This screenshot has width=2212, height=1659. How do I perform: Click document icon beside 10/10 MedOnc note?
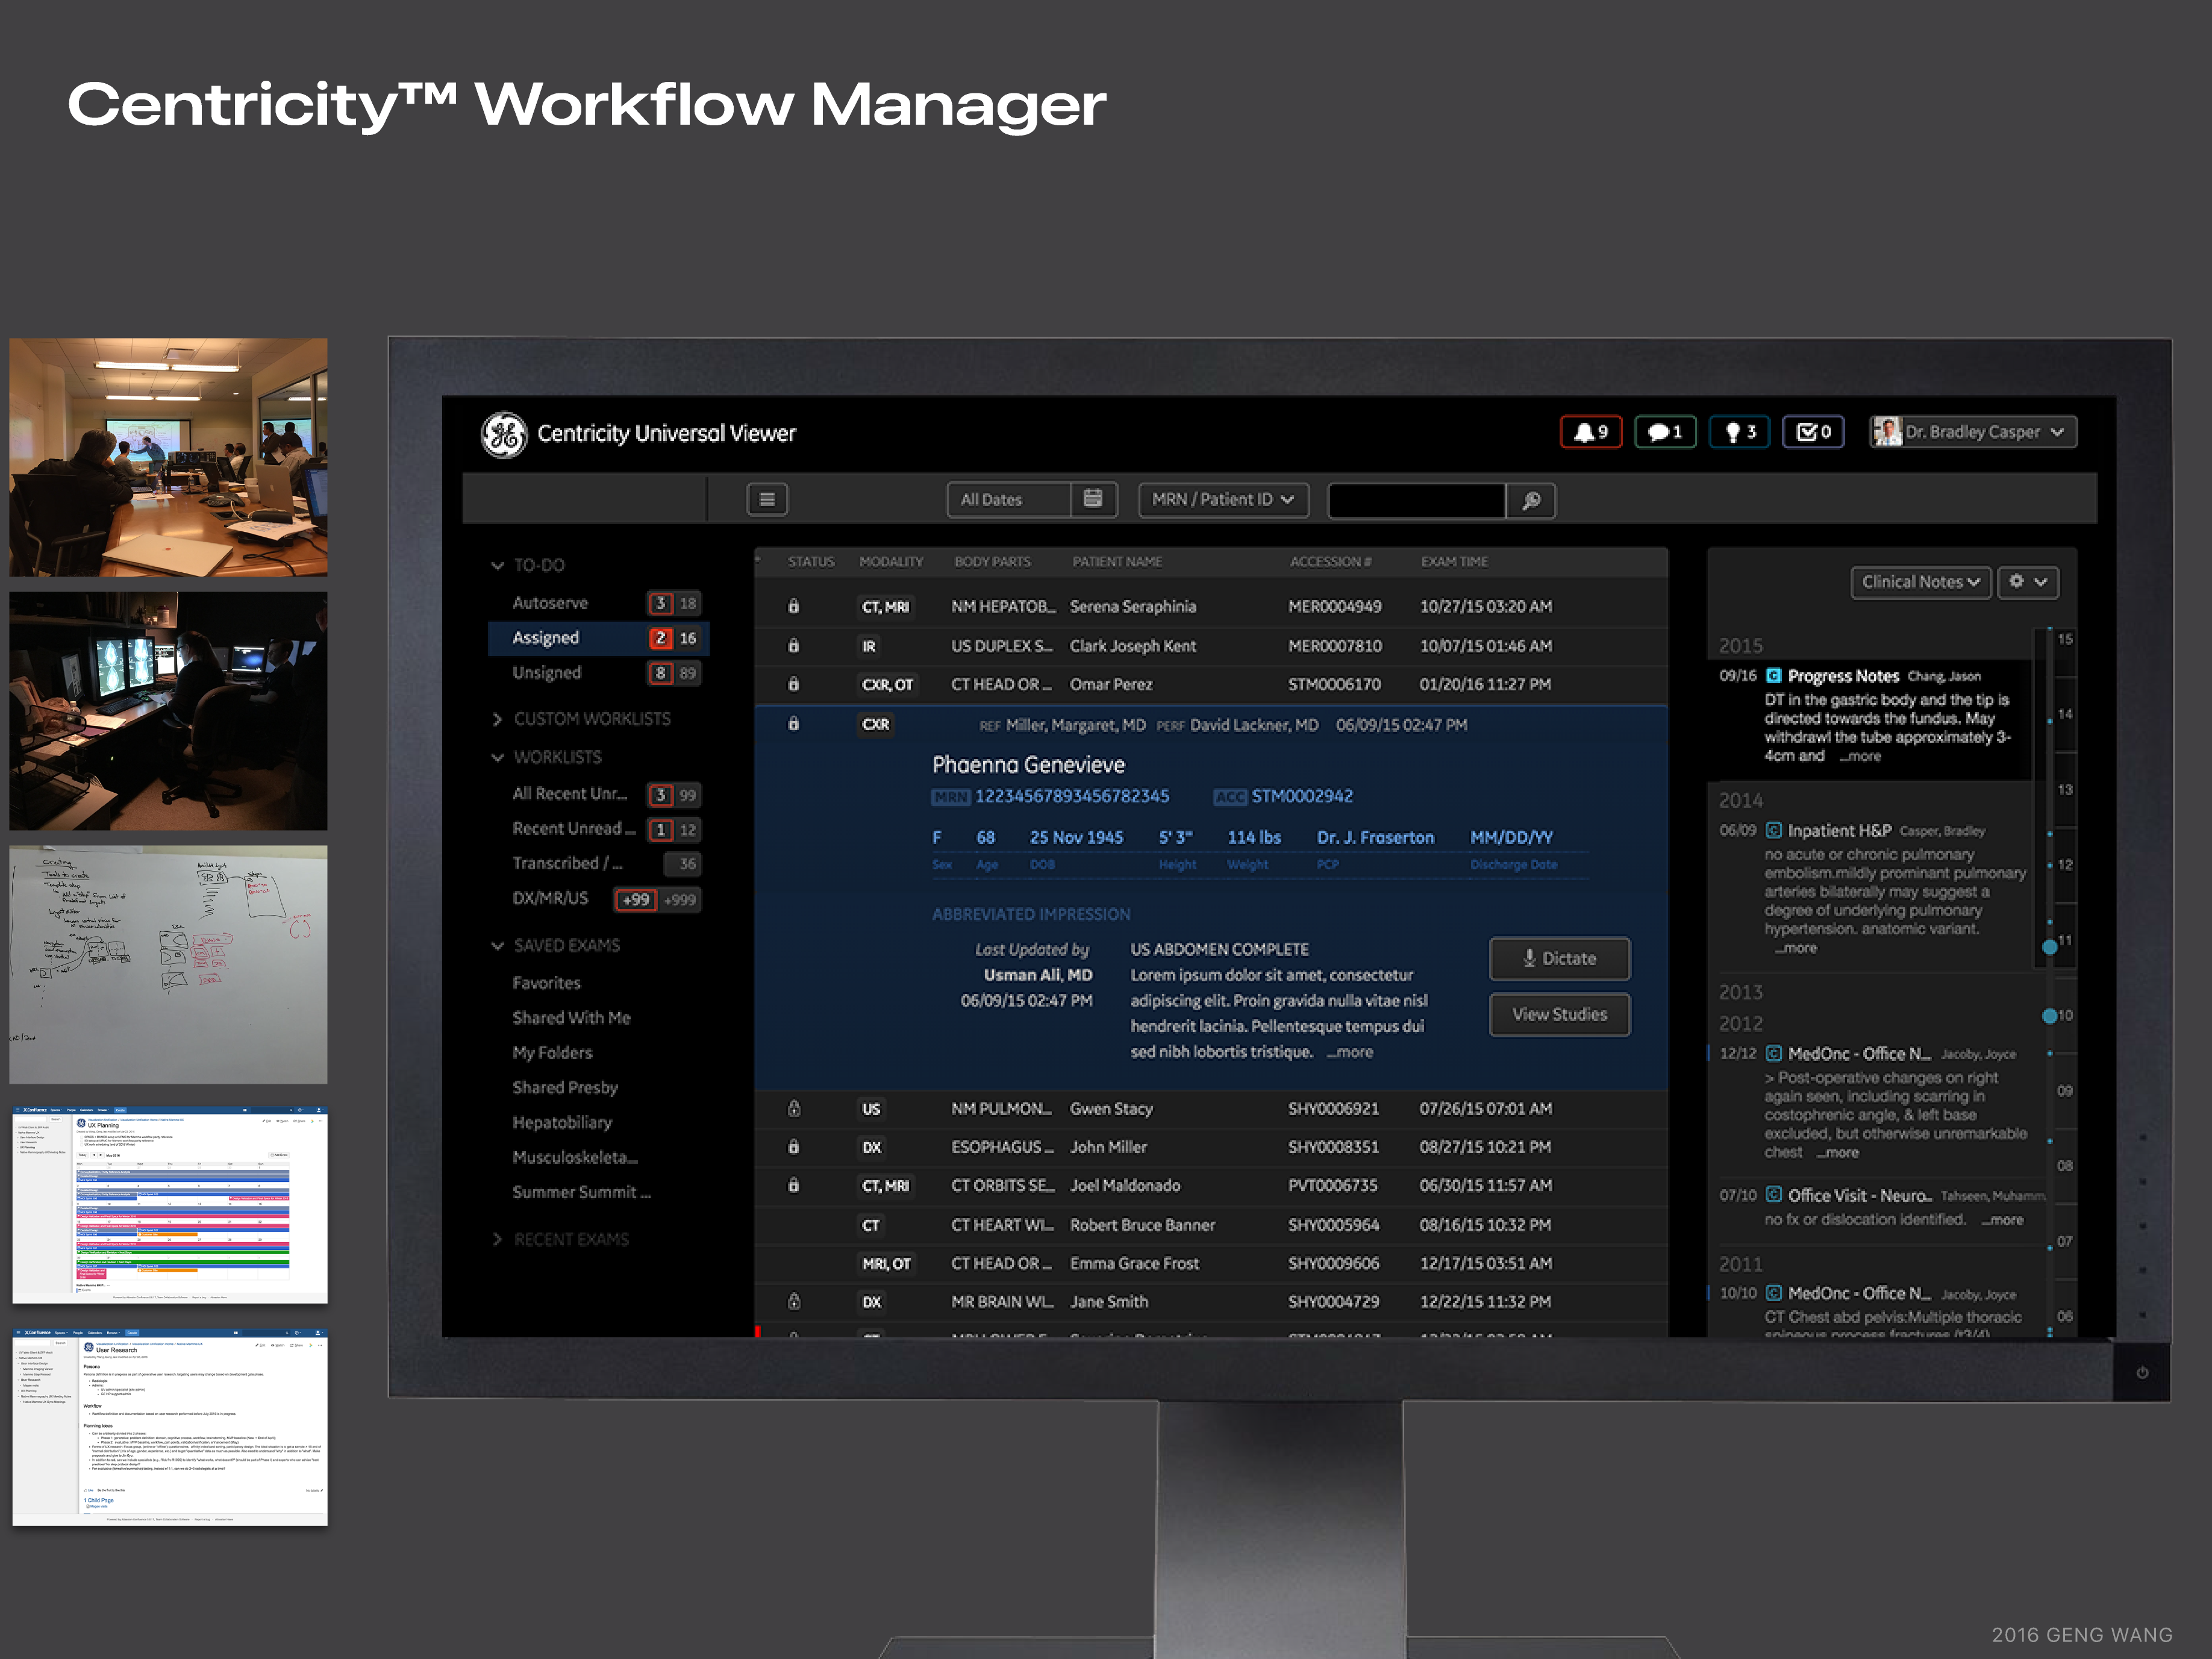click(x=1774, y=1293)
